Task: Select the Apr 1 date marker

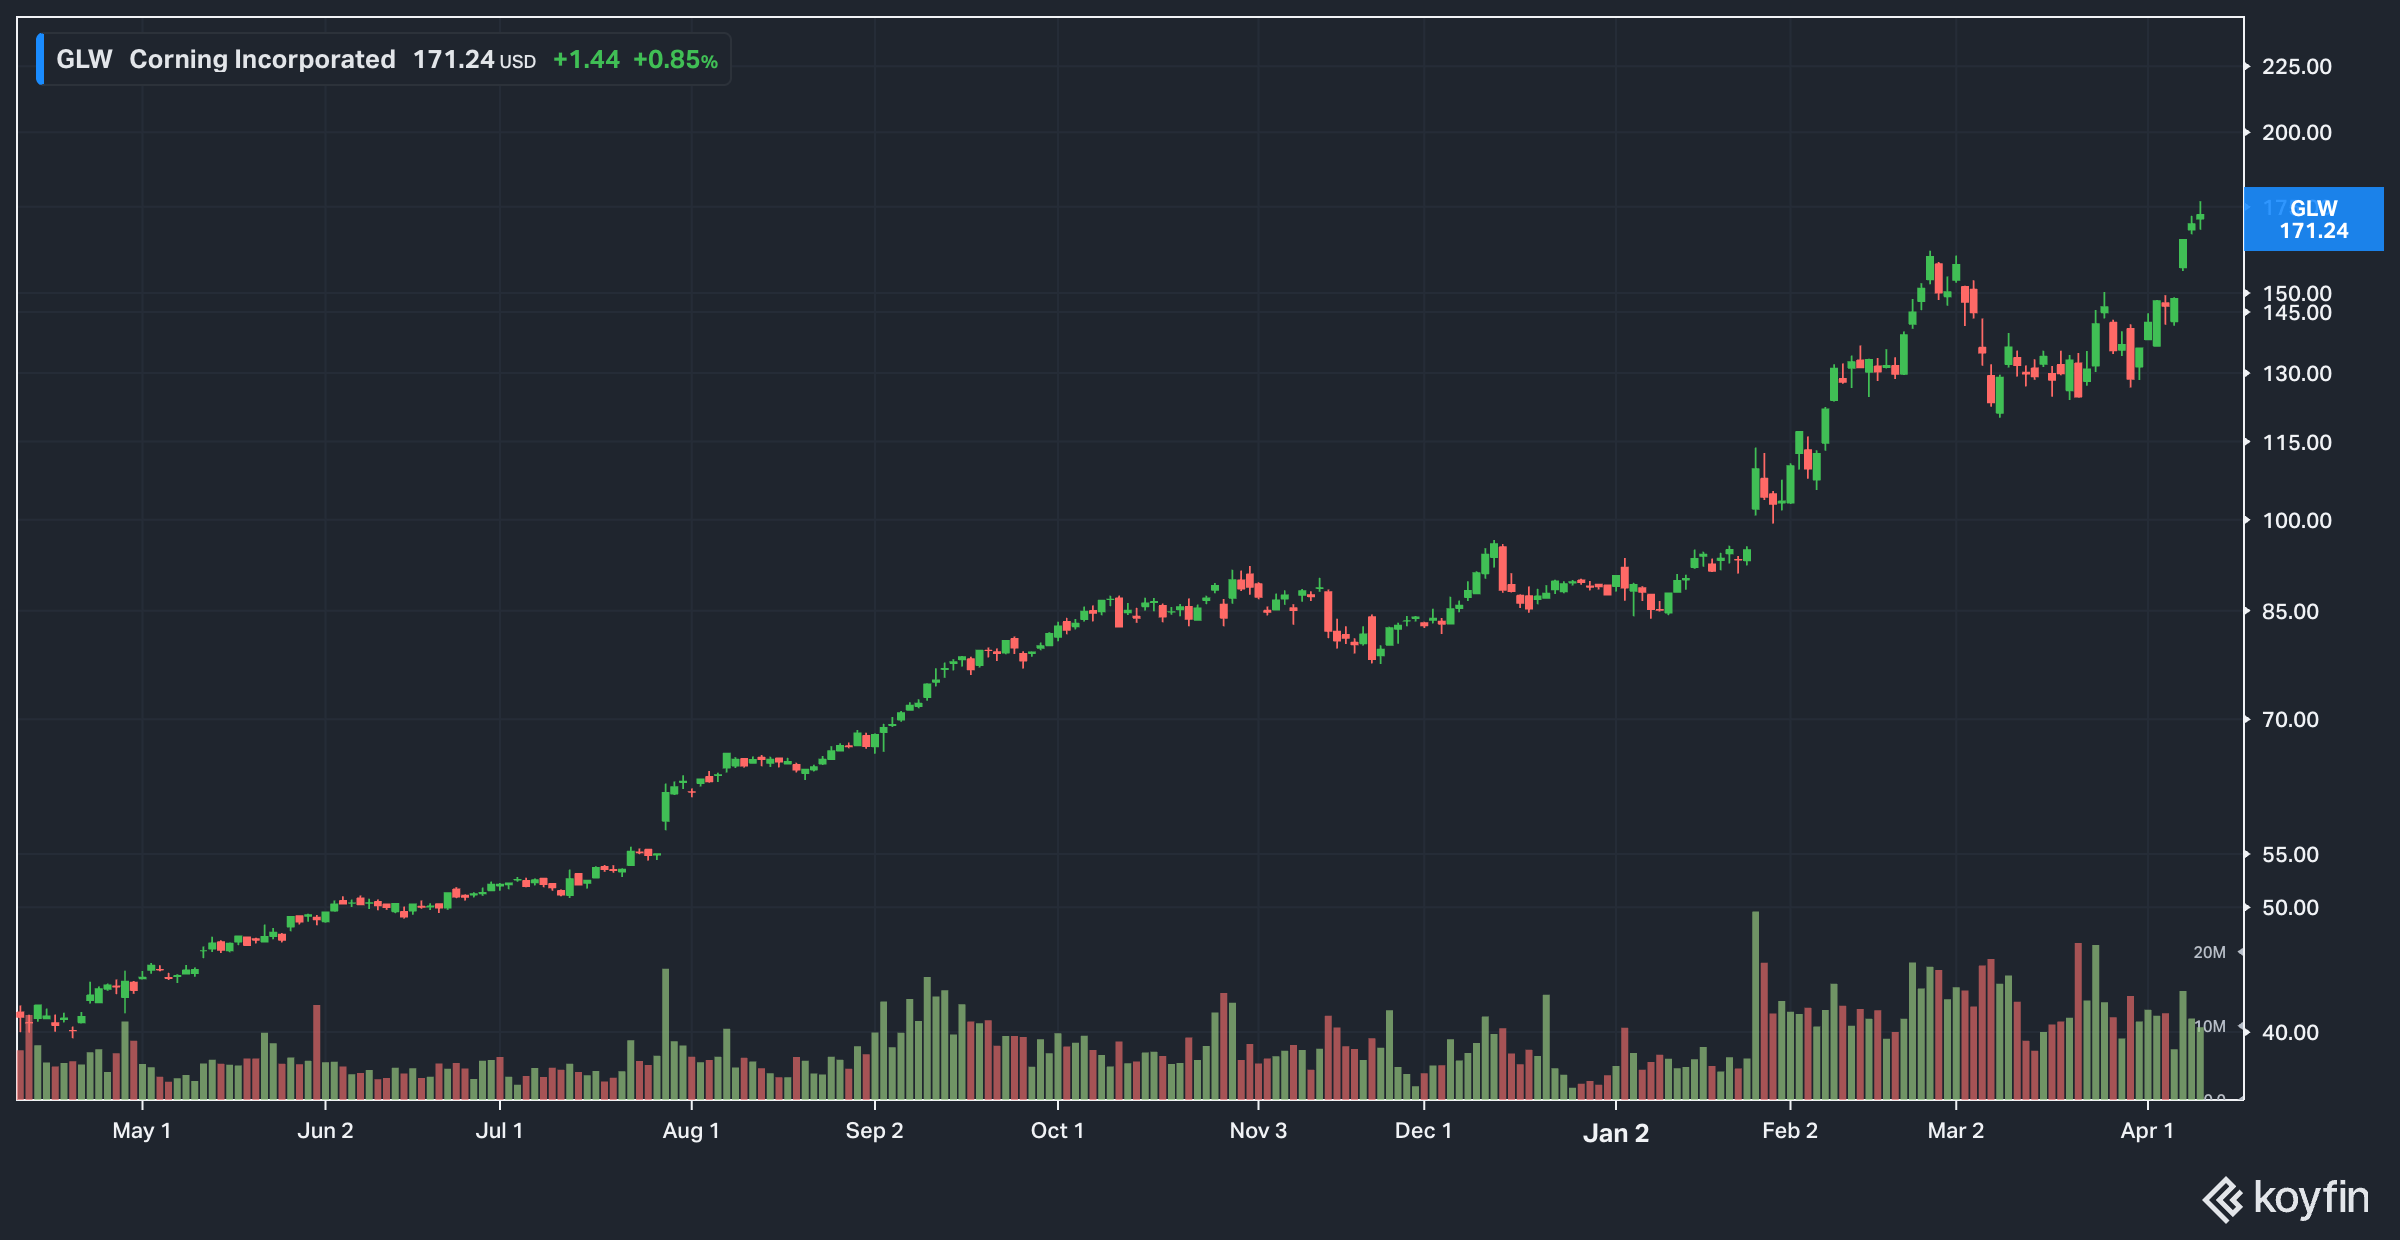Action: coord(2147,1131)
